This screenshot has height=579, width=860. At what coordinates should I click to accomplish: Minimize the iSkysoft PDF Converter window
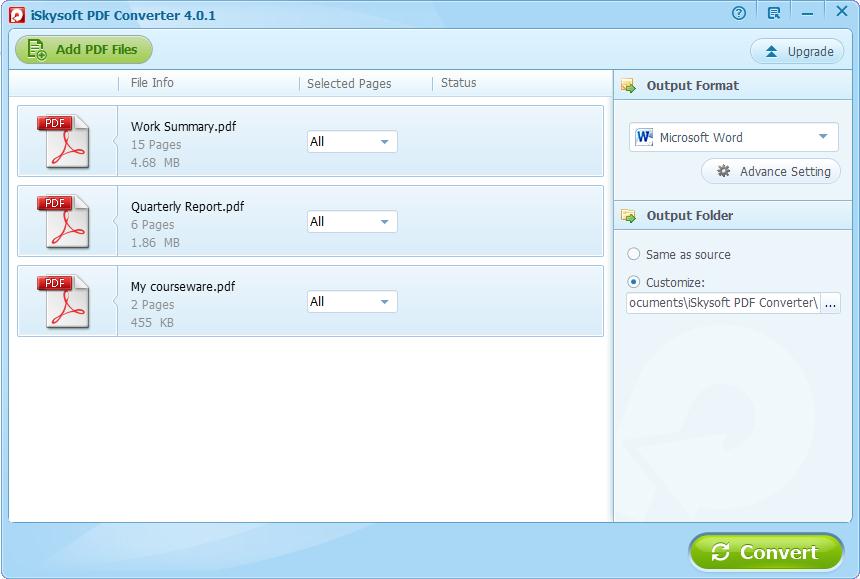(x=807, y=14)
